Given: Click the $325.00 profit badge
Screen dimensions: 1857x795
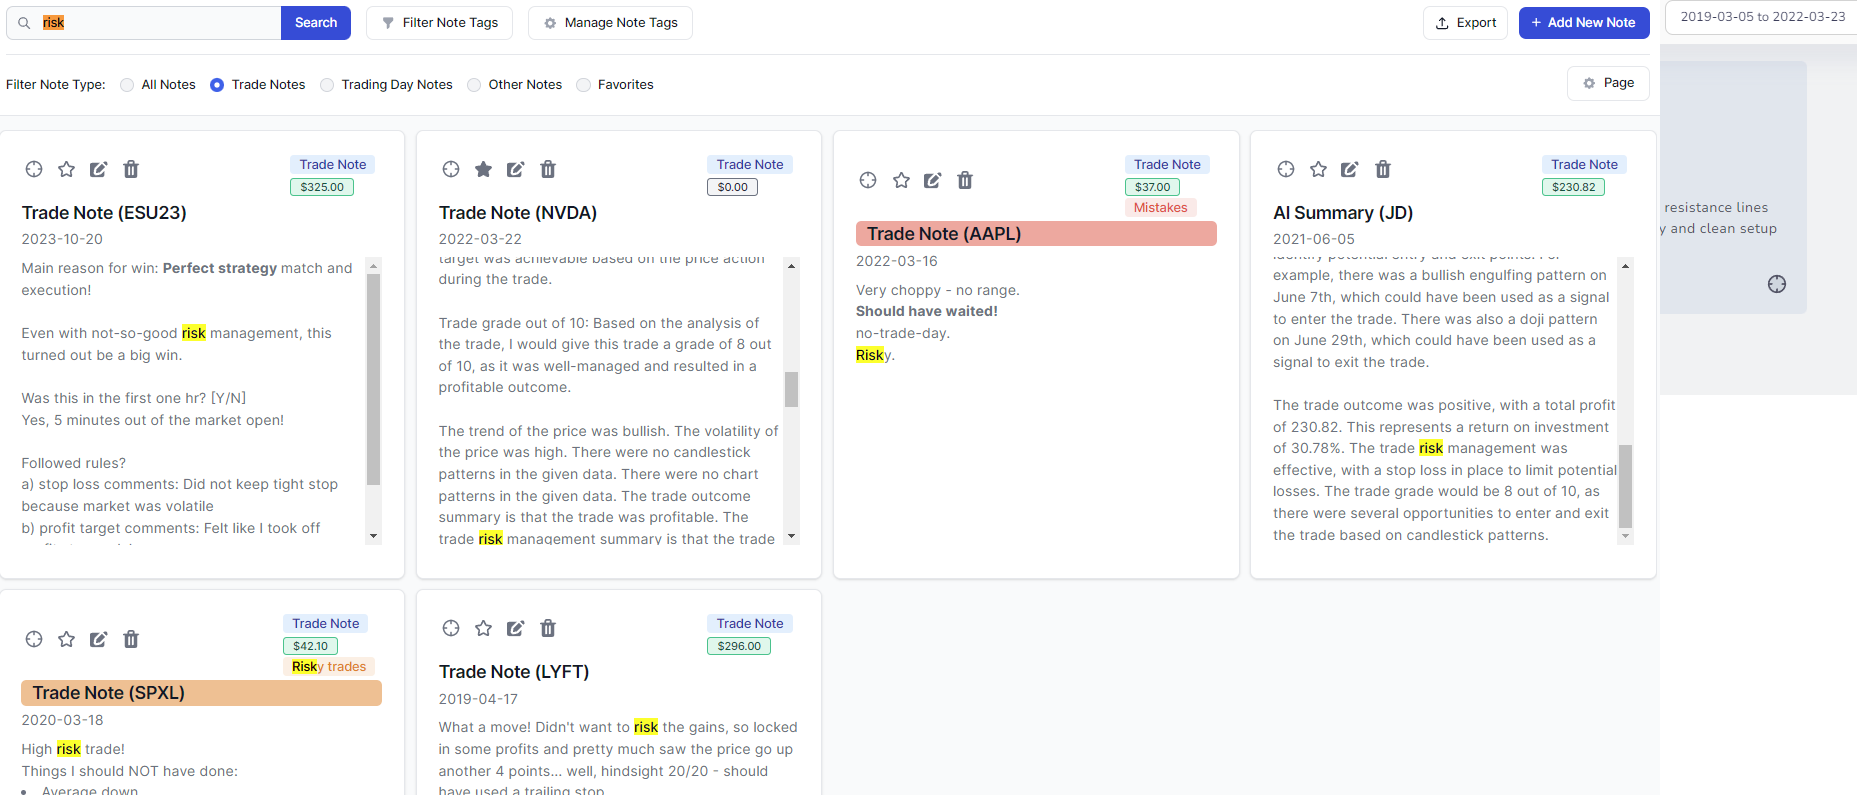Looking at the screenshot, I should pyautogui.click(x=322, y=187).
